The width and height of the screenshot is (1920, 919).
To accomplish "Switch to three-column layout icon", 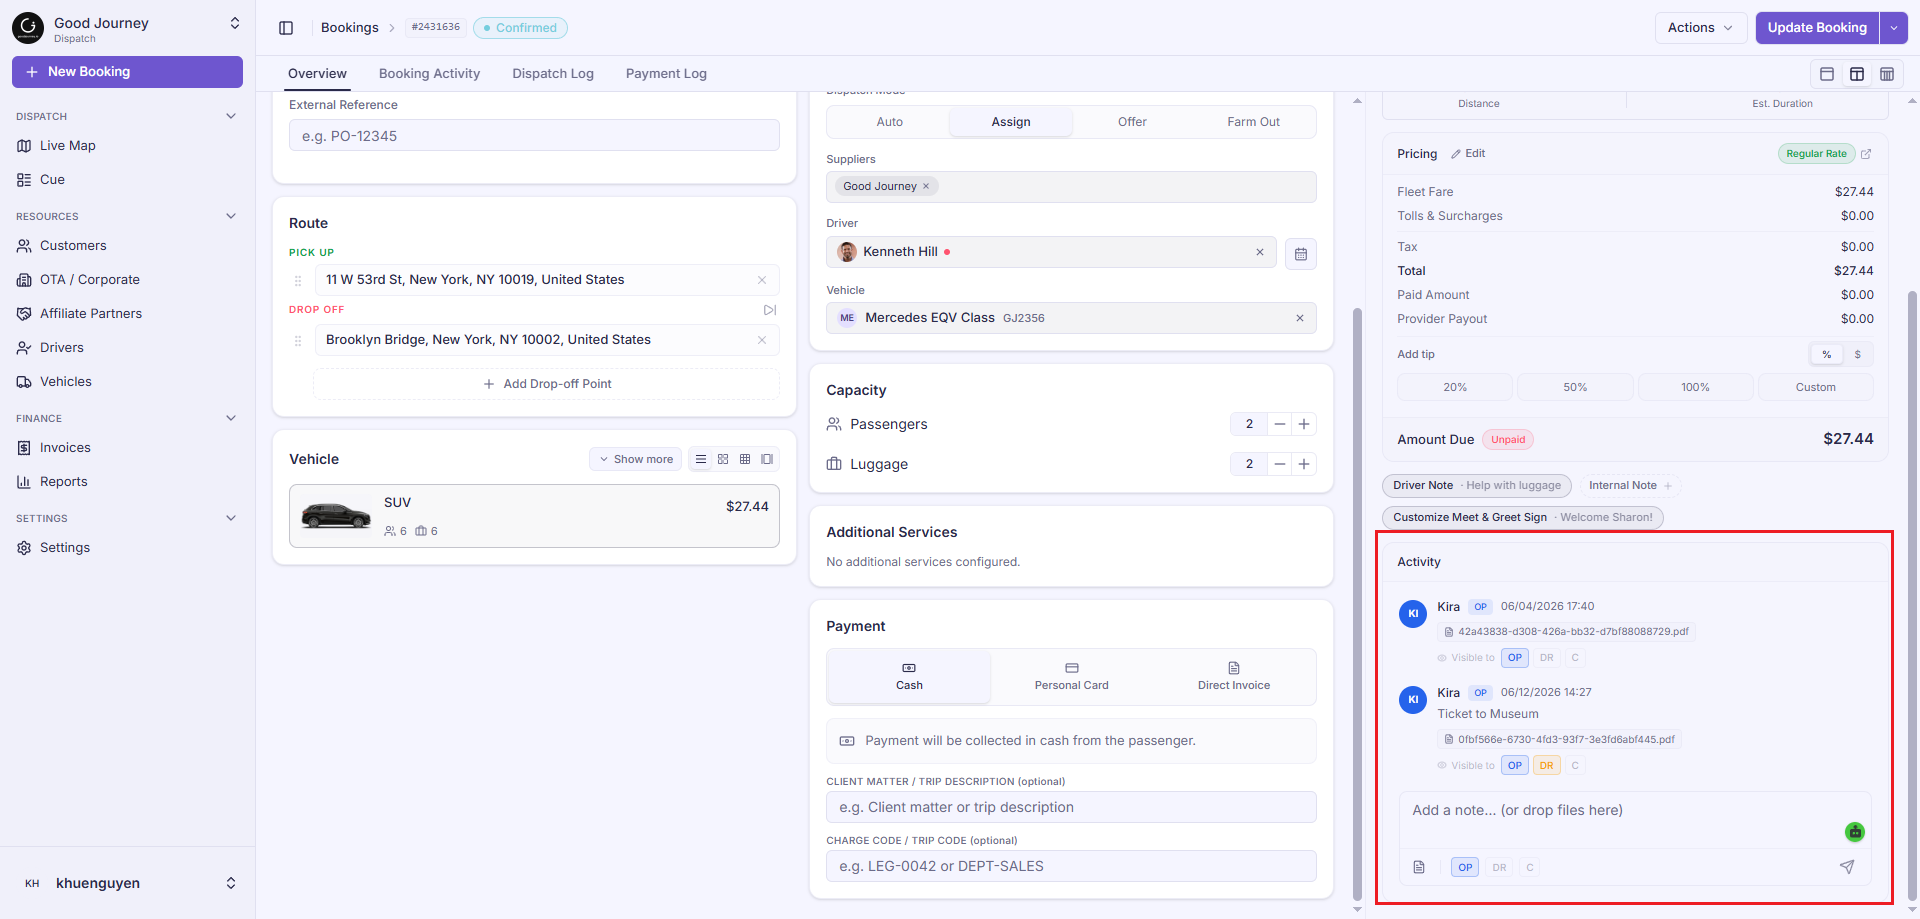I will (x=1887, y=74).
